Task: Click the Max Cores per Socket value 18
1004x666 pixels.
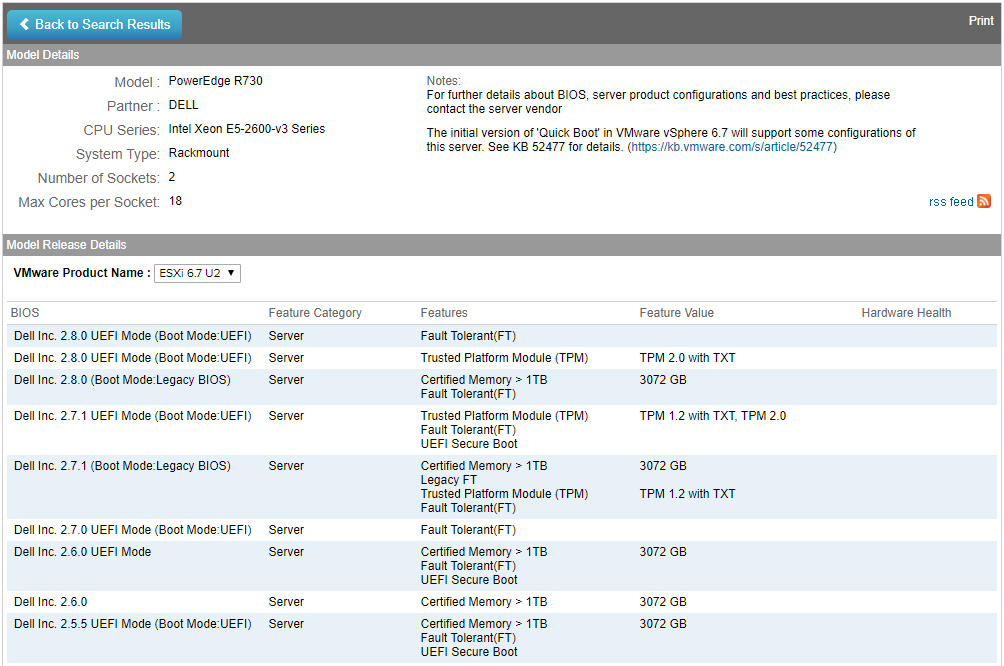Action: (175, 200)
